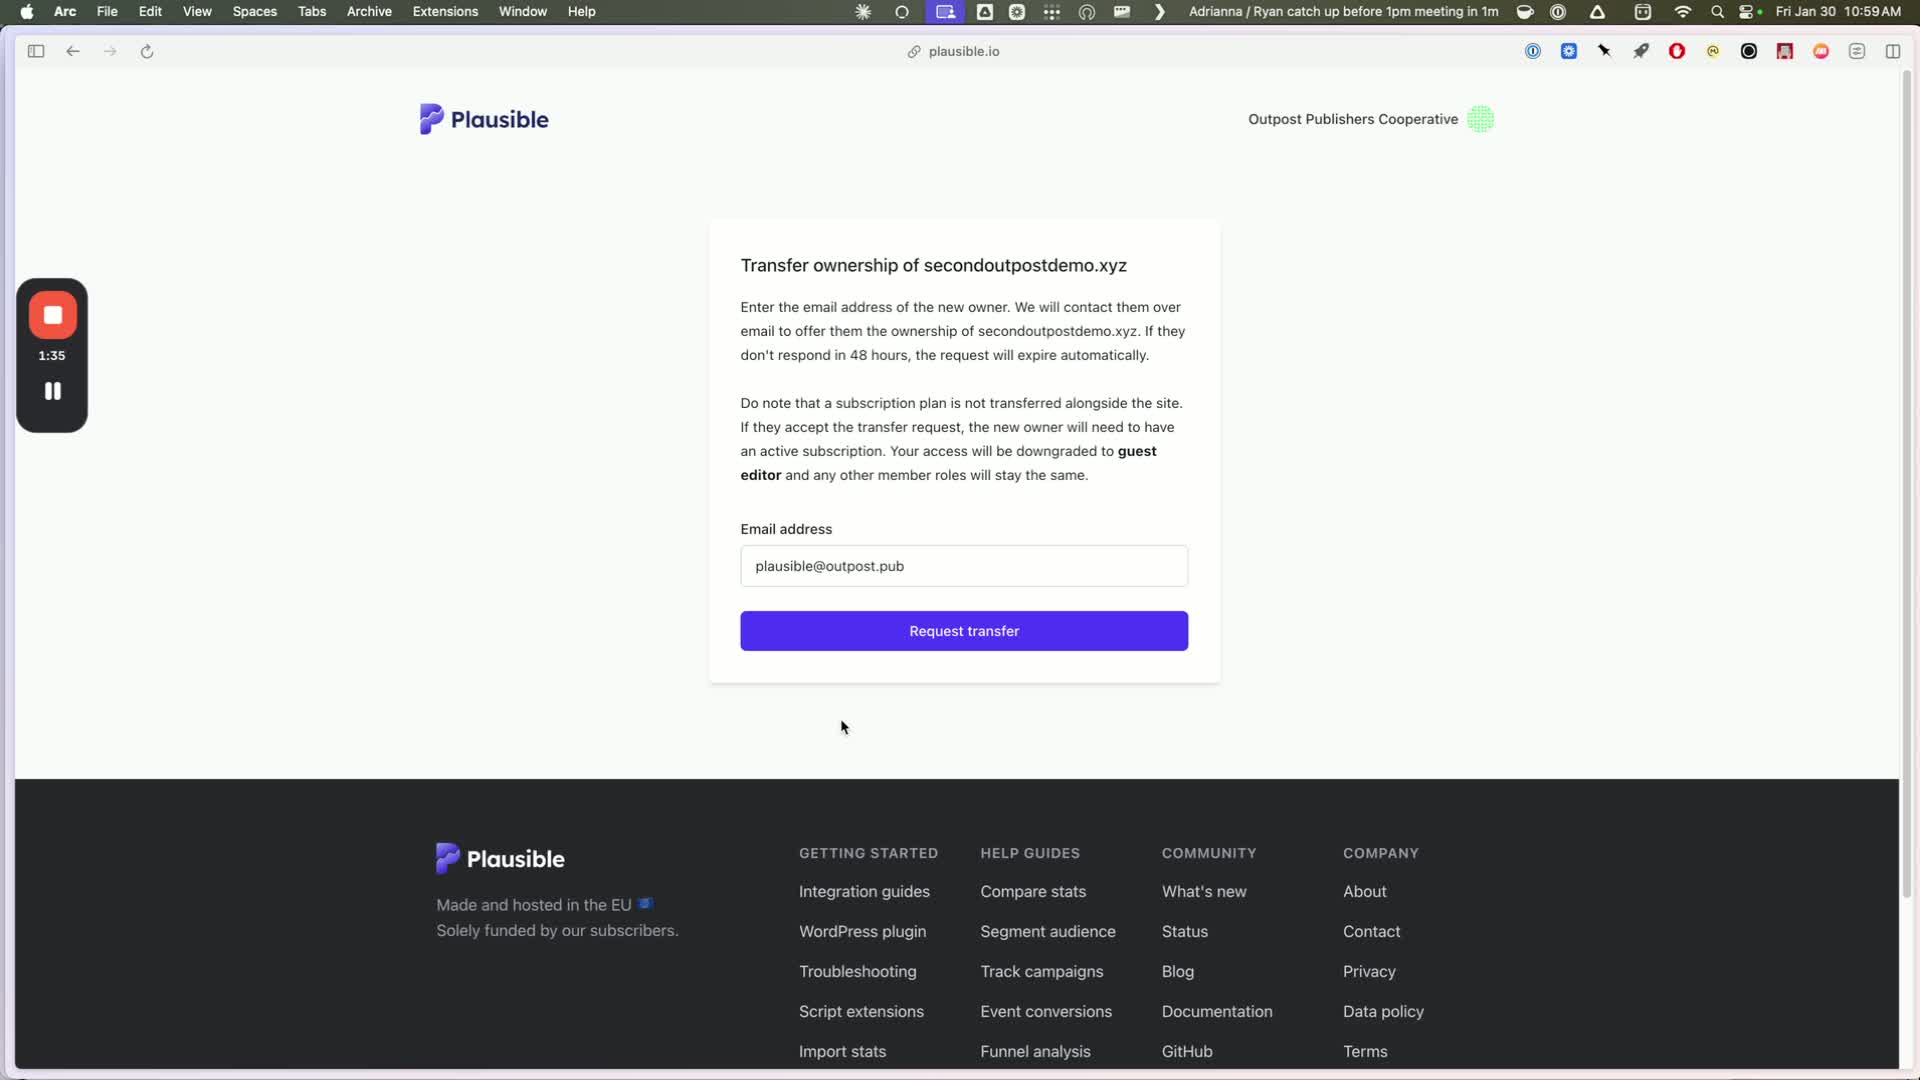
Task: Click the black pin extension icon
Action: (x=1605, y=51)
